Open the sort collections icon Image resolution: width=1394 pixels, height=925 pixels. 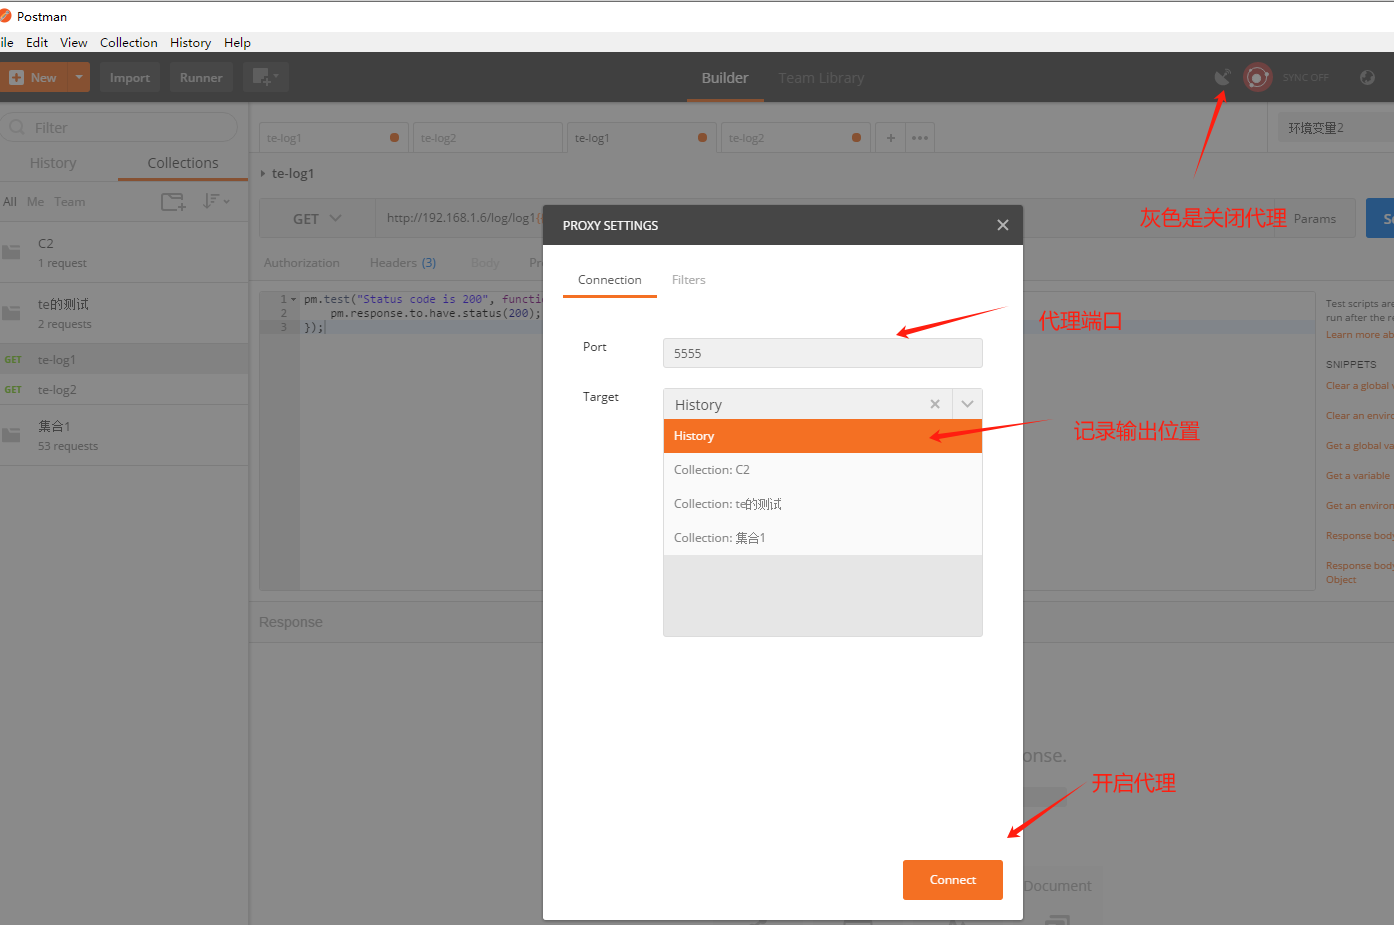[216, 201]
